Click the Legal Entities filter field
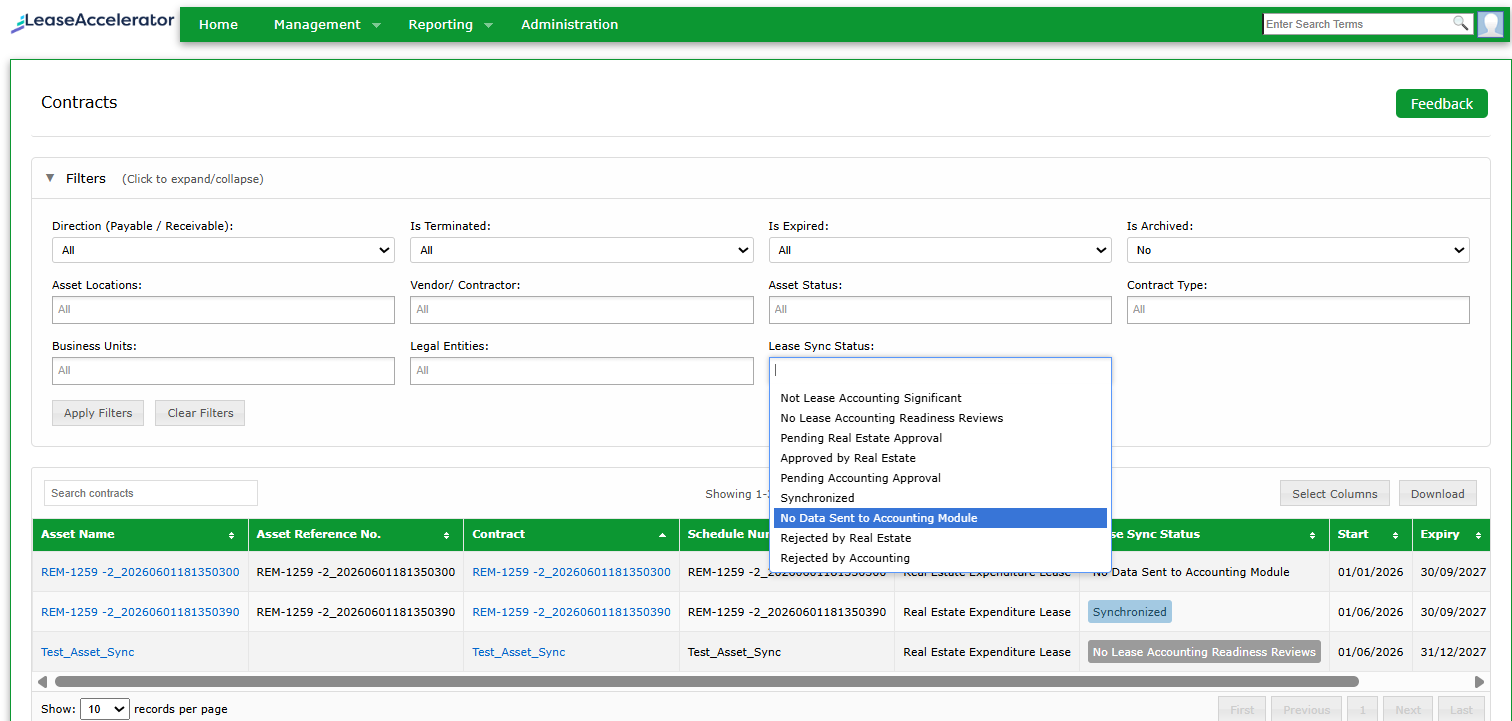The width and height of the screenshot is (1512, 721). (582, 371)
